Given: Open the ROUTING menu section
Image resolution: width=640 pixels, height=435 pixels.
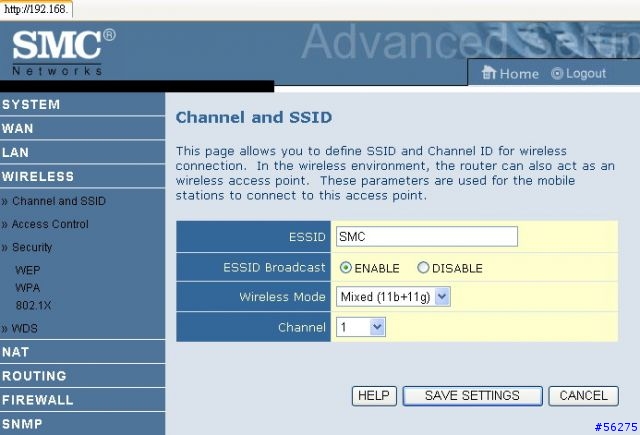Looking at the screenshot, I should pyautogui.click(x=82, y=376).
